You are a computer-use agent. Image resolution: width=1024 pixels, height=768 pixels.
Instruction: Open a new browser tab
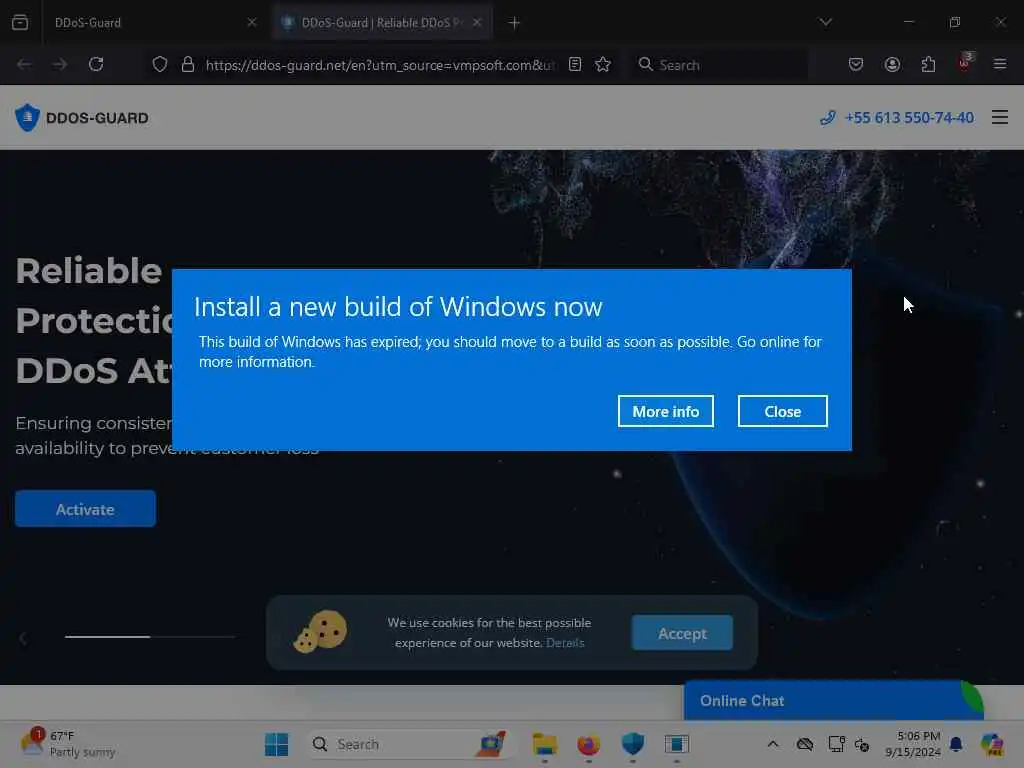515,23
